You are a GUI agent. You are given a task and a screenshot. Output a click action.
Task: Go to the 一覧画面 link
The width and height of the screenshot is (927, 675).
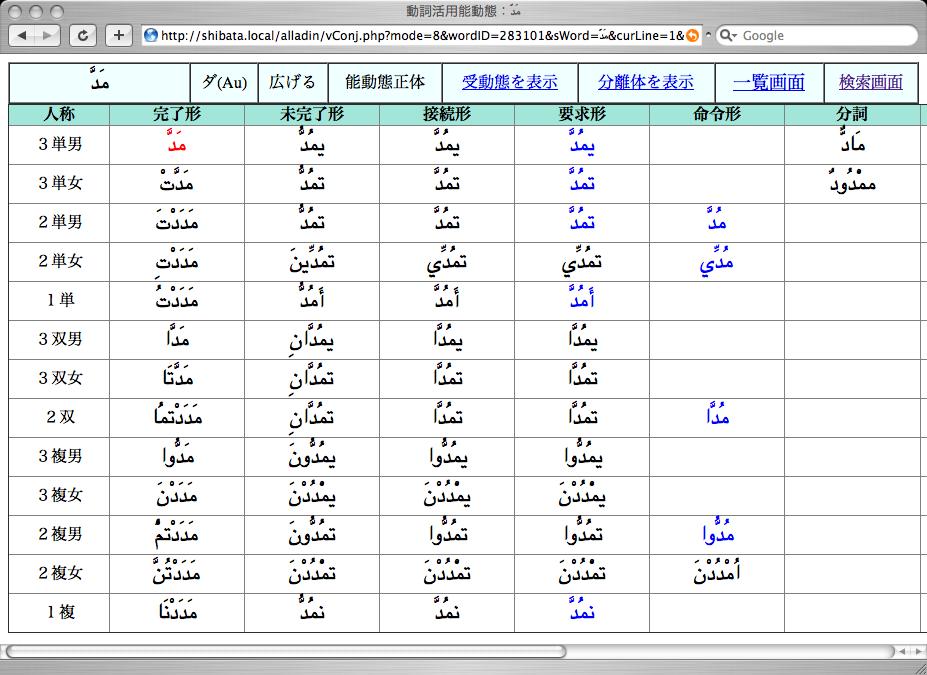click(769, 82)
